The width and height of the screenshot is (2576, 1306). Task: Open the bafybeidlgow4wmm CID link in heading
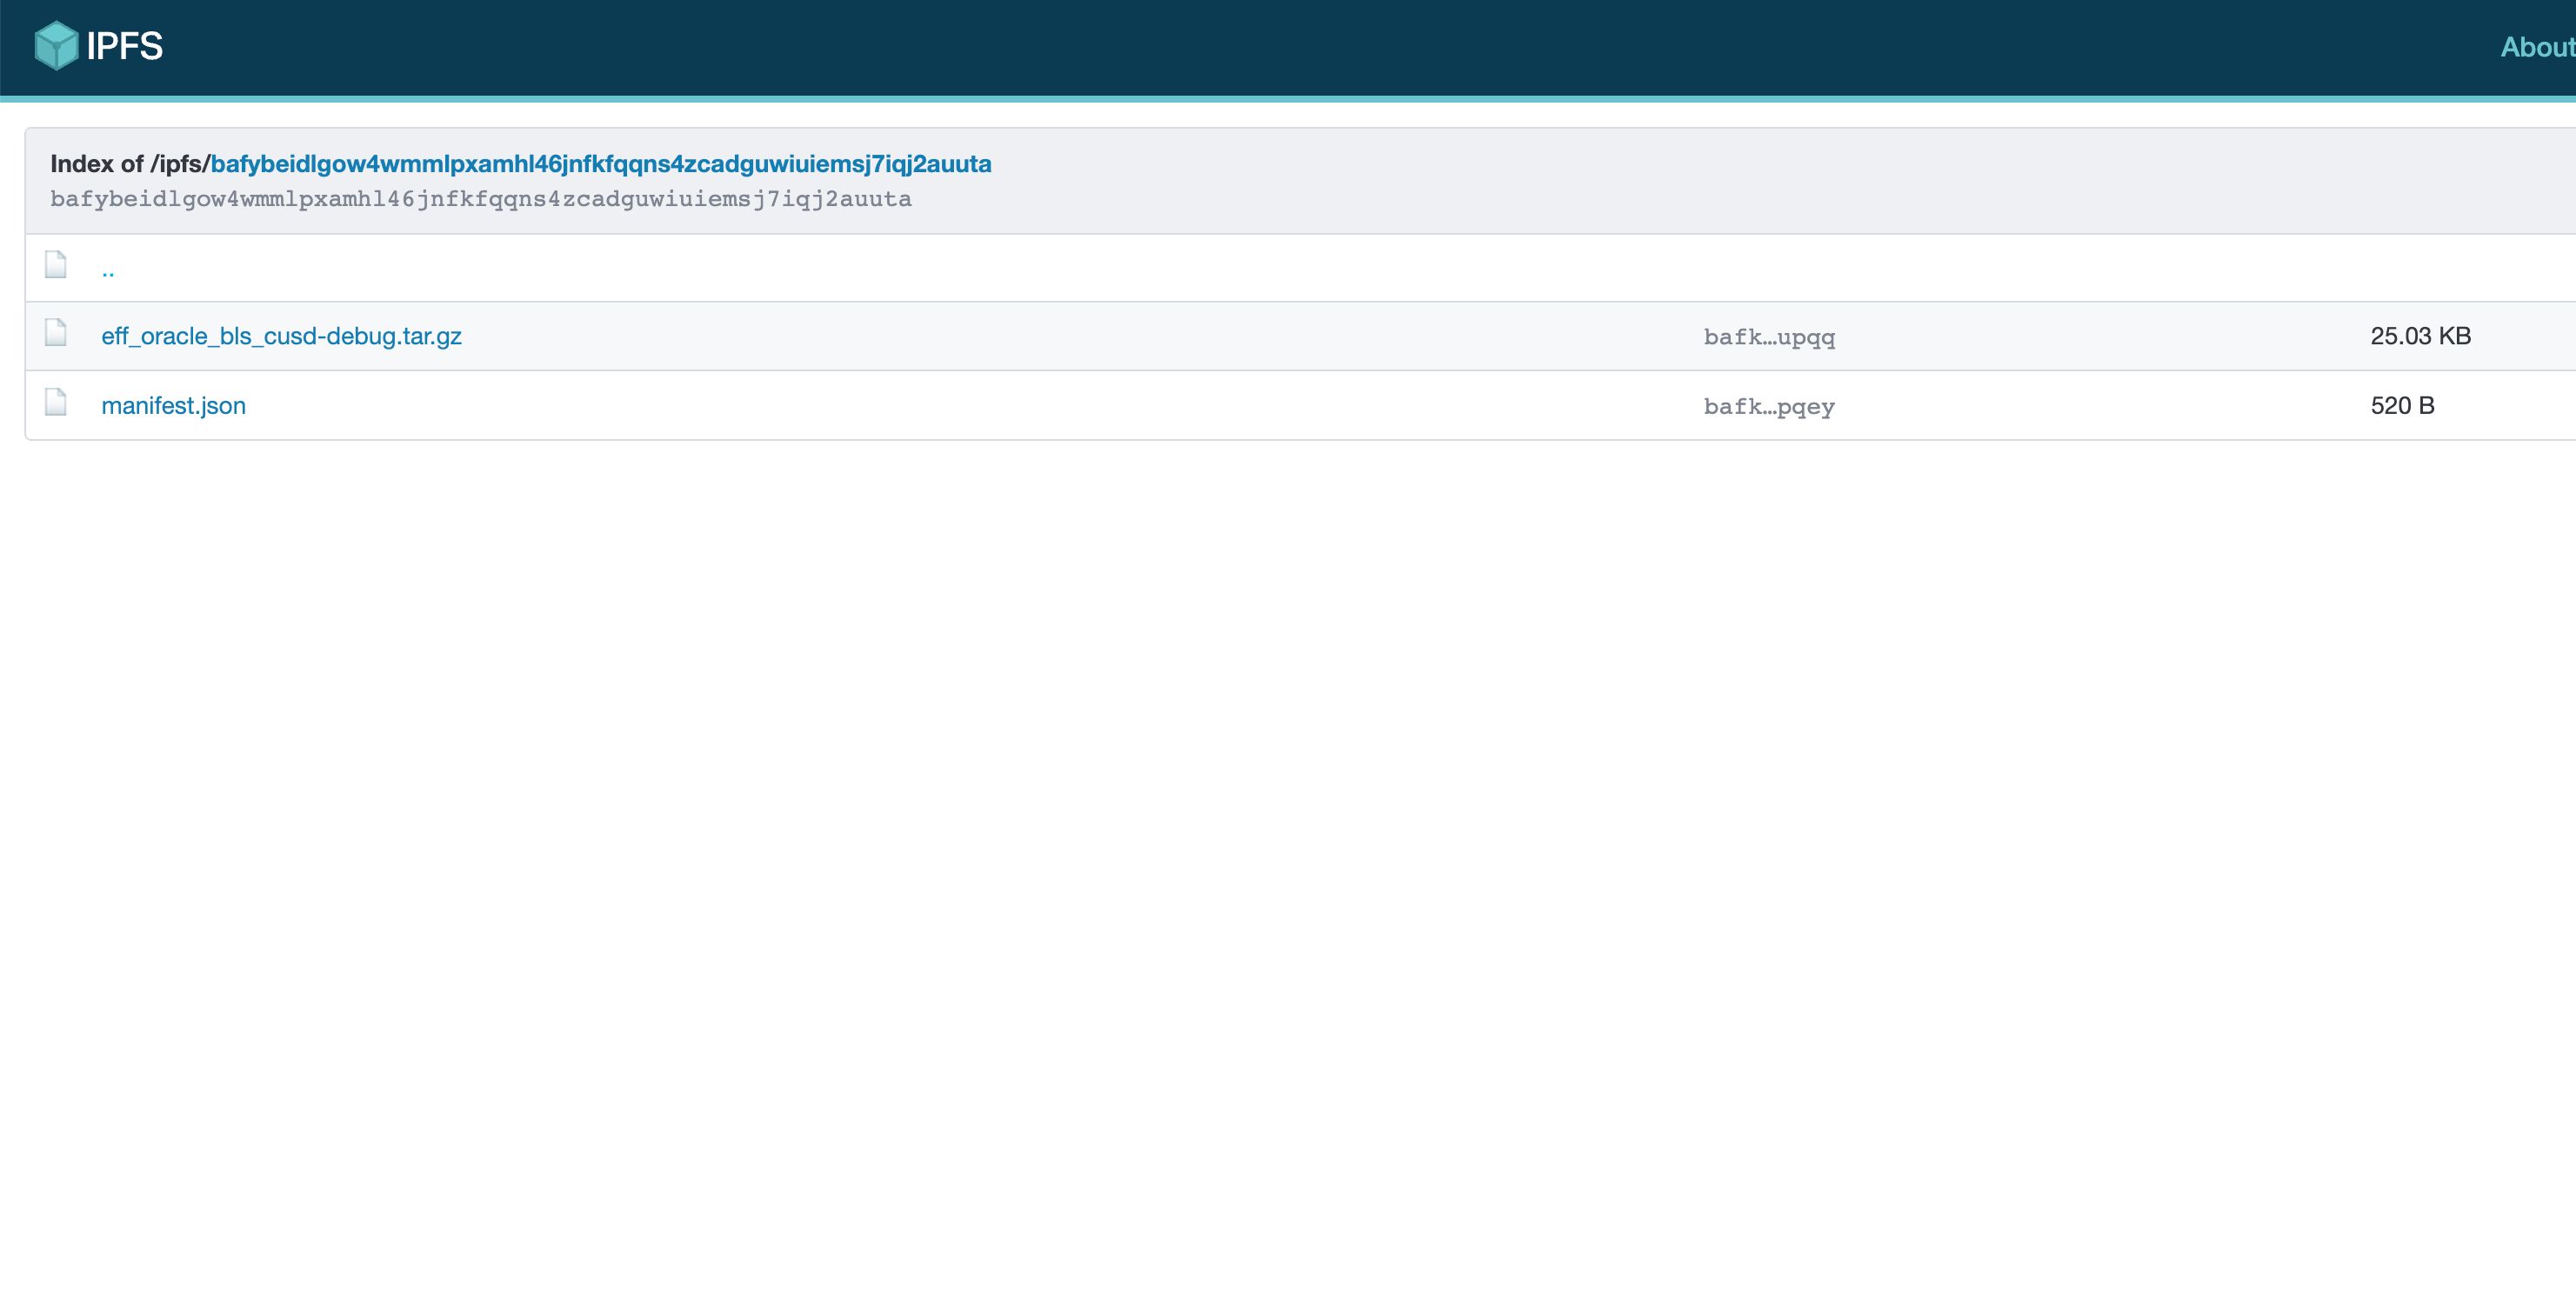coord(601,164)
